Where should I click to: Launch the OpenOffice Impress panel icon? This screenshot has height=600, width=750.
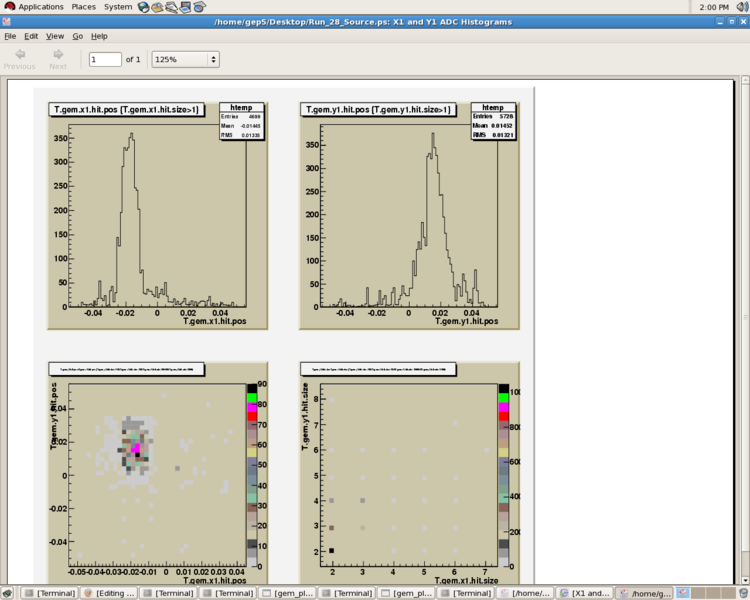[x=186, y=7]
